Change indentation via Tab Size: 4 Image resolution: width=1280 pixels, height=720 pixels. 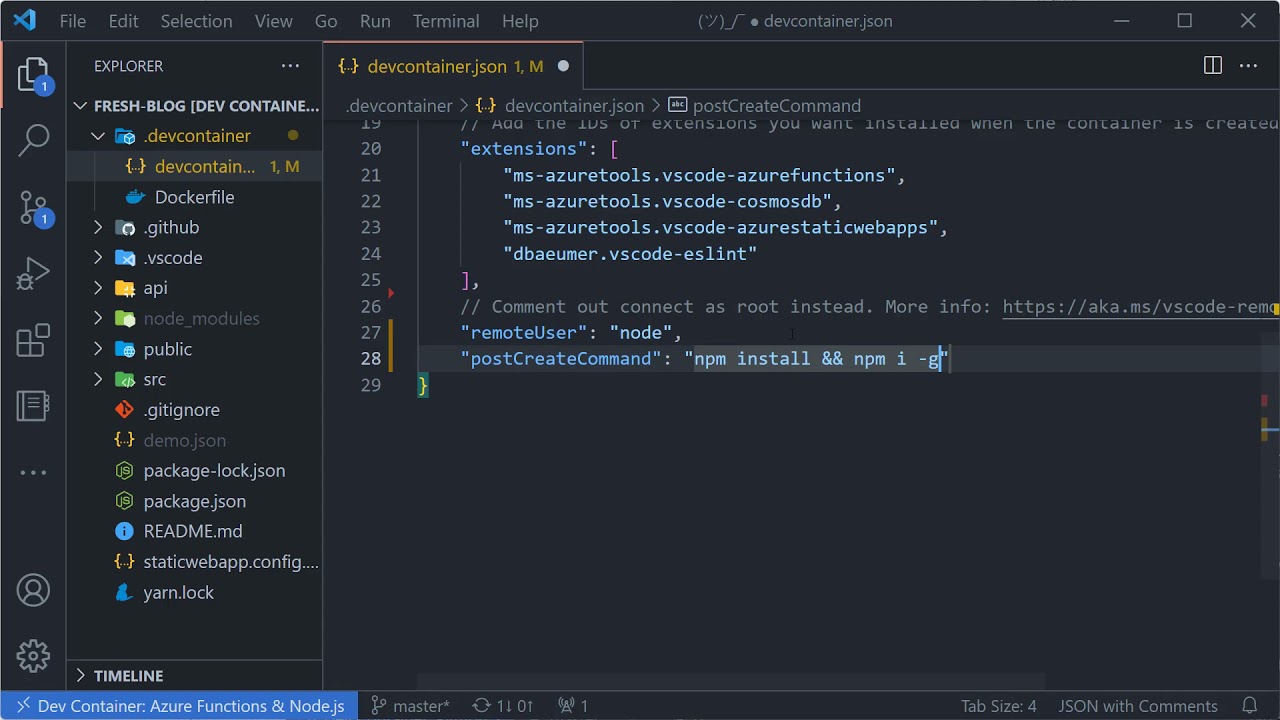pos(999,706)
